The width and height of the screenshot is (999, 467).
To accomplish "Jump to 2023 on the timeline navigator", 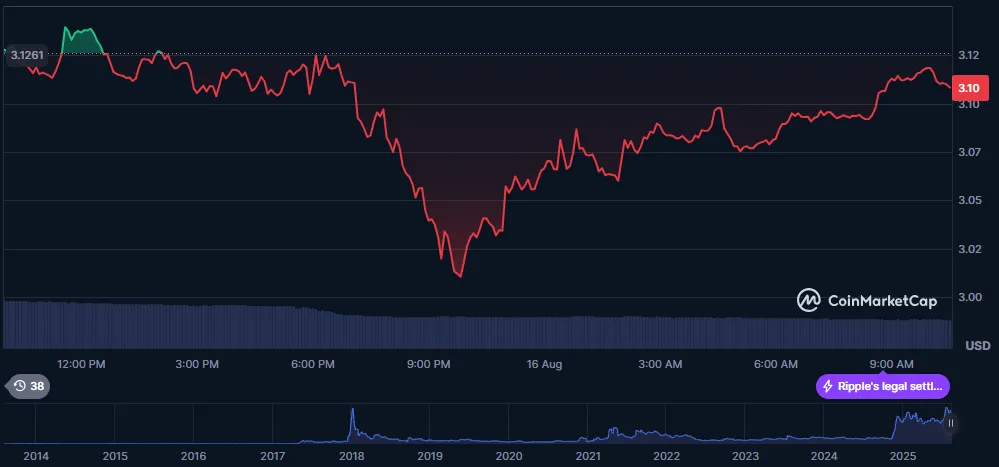I will click(x=745, y=456).
